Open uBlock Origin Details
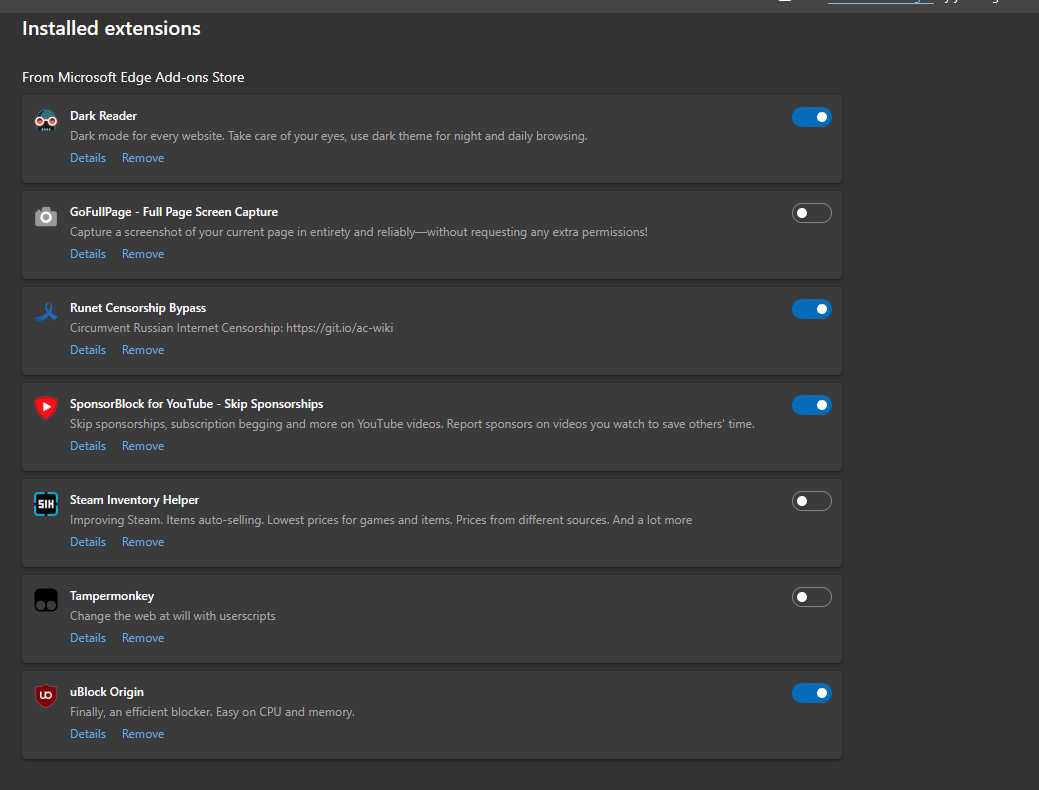Image resolution: width=1039 pixels, height=790 pixels. point(88,734)
